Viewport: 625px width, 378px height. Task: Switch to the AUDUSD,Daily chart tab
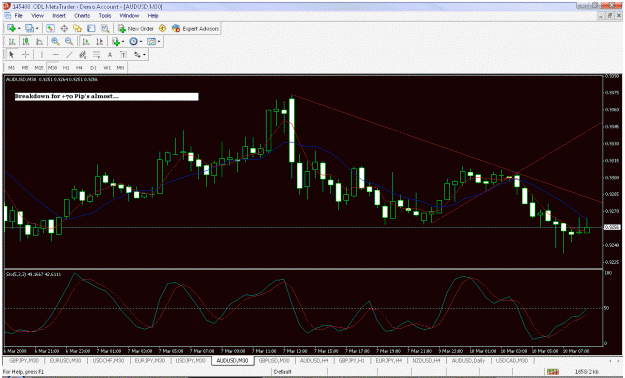468,360
